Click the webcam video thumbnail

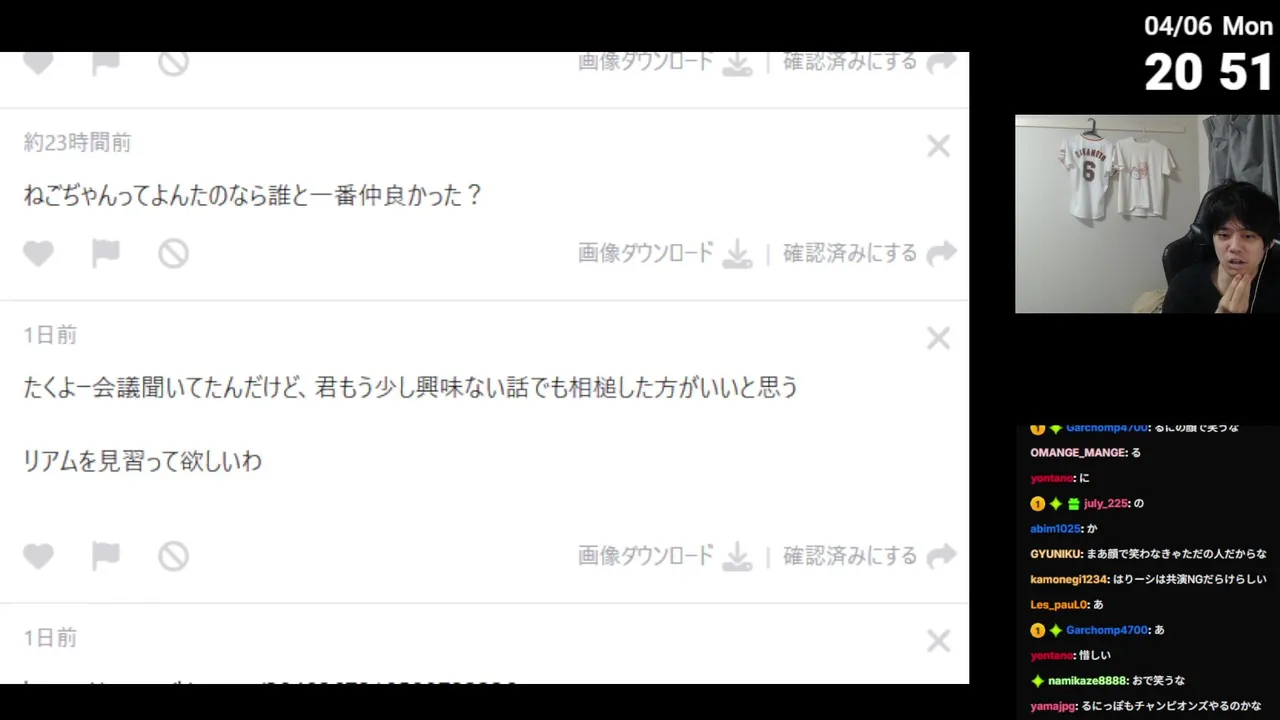(x=1147, y=214)
